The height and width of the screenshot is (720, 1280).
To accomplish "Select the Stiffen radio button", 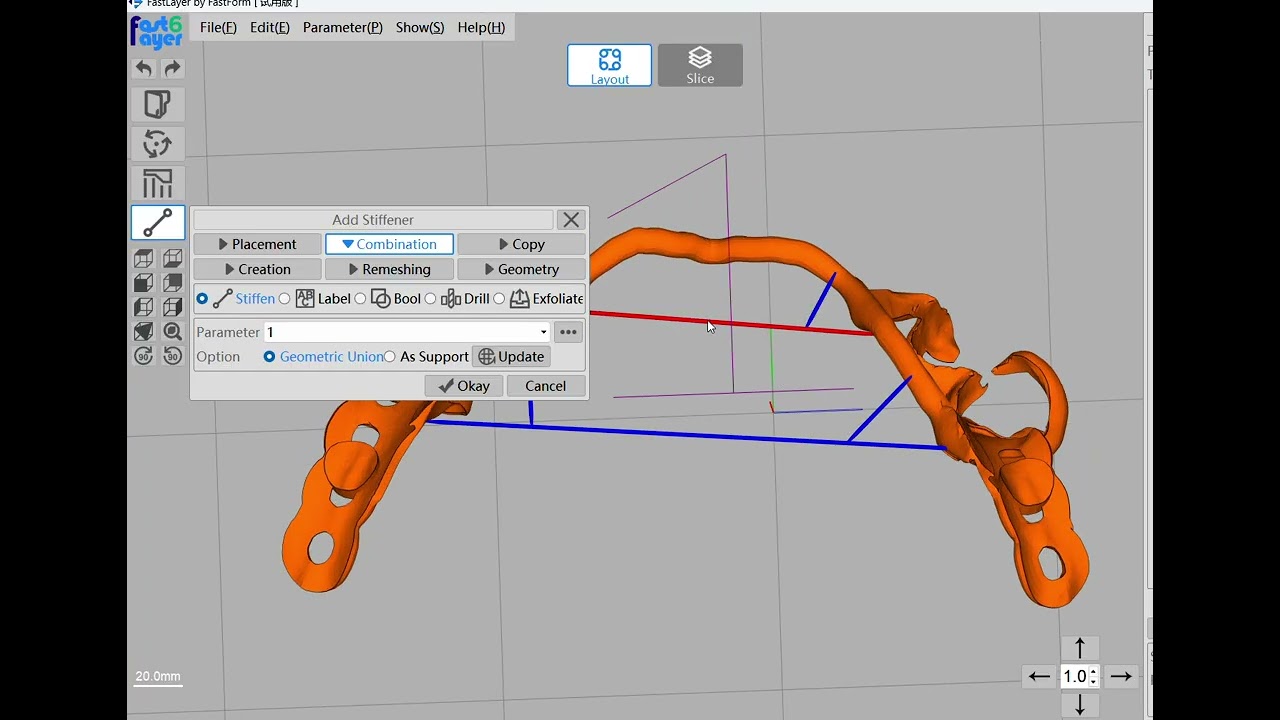I will (202, 298).
